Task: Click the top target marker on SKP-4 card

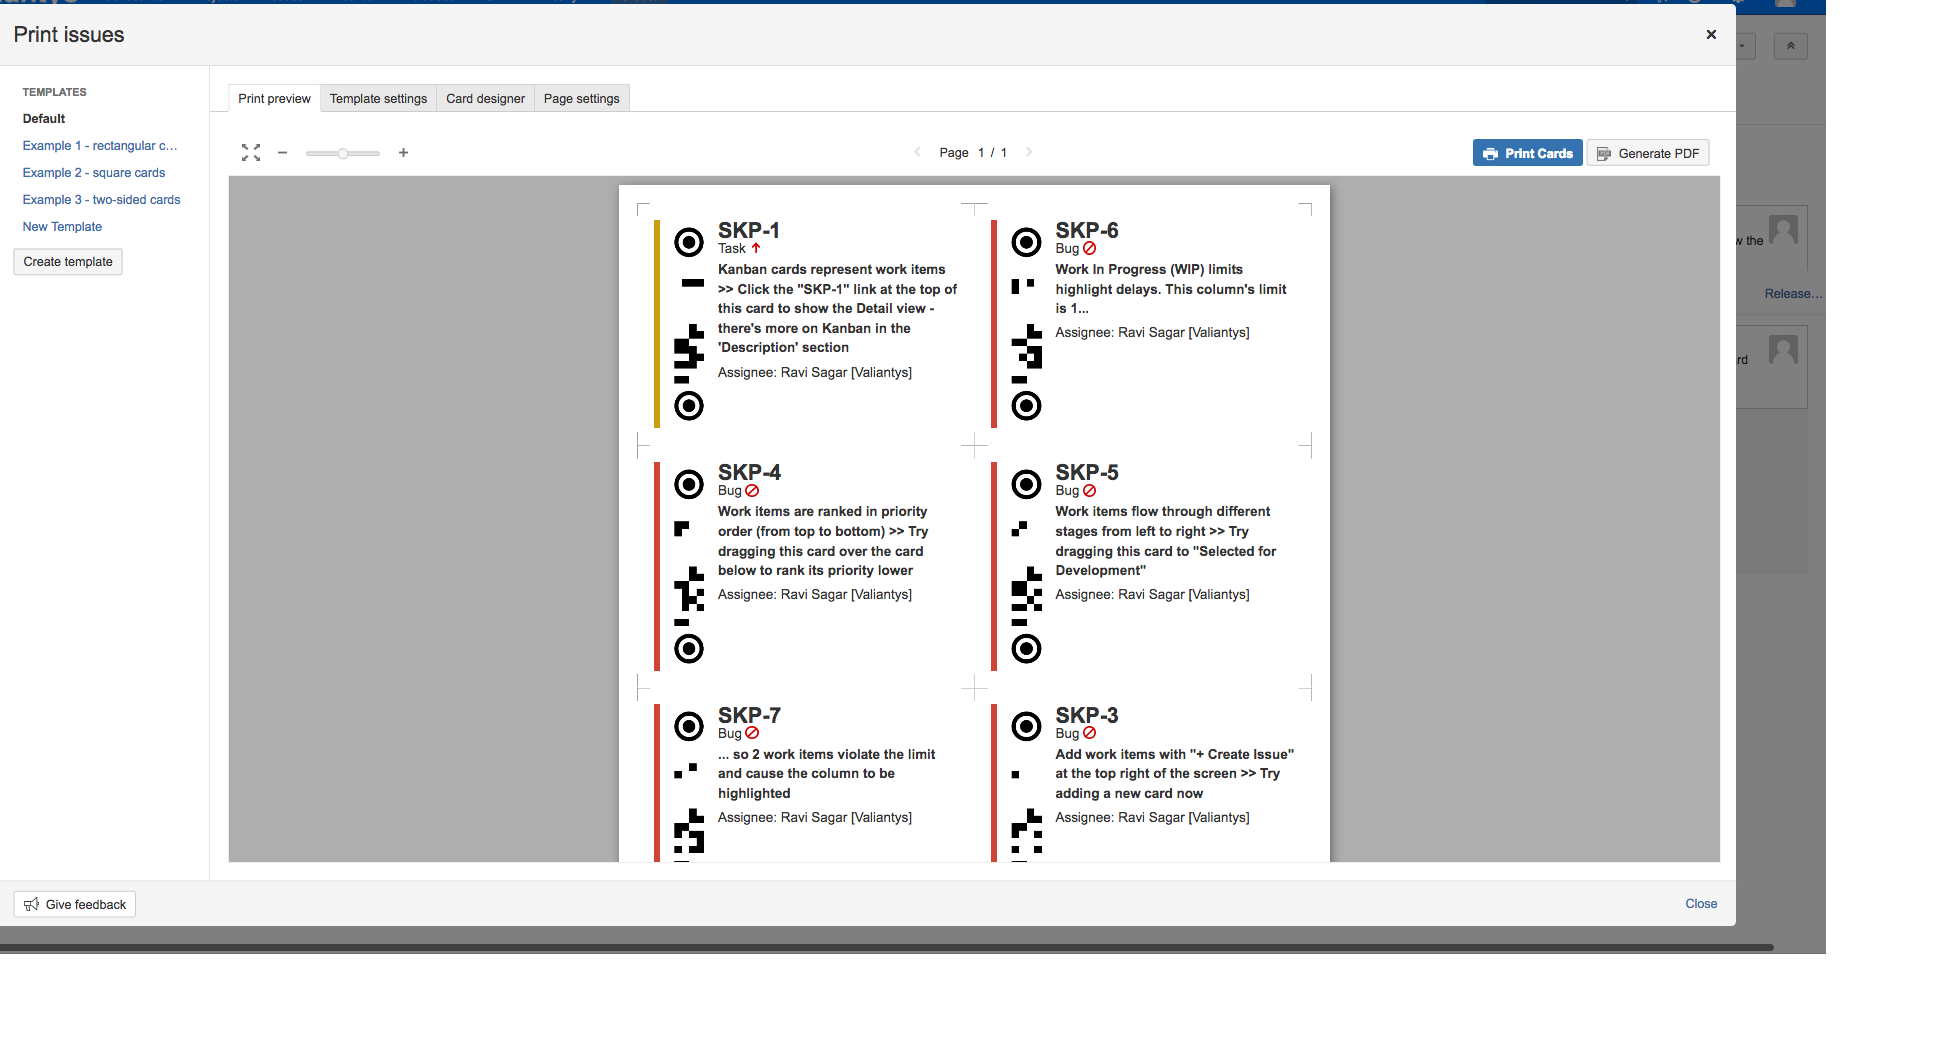Action: click(x=689, y=485)
